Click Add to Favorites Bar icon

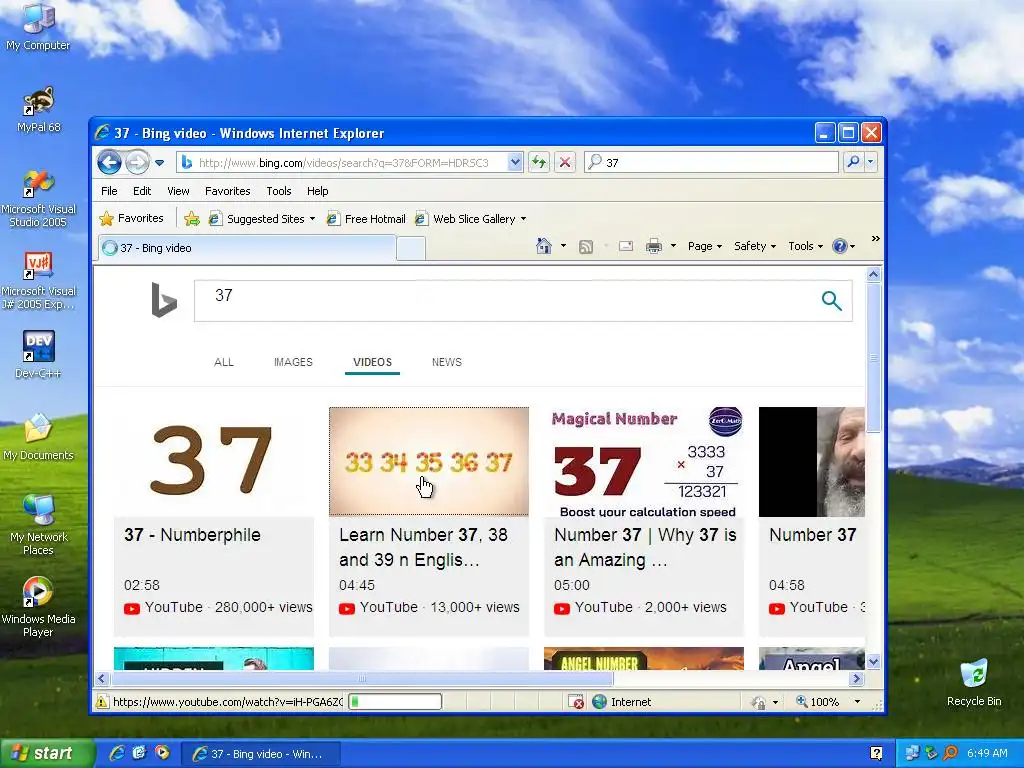191,219
